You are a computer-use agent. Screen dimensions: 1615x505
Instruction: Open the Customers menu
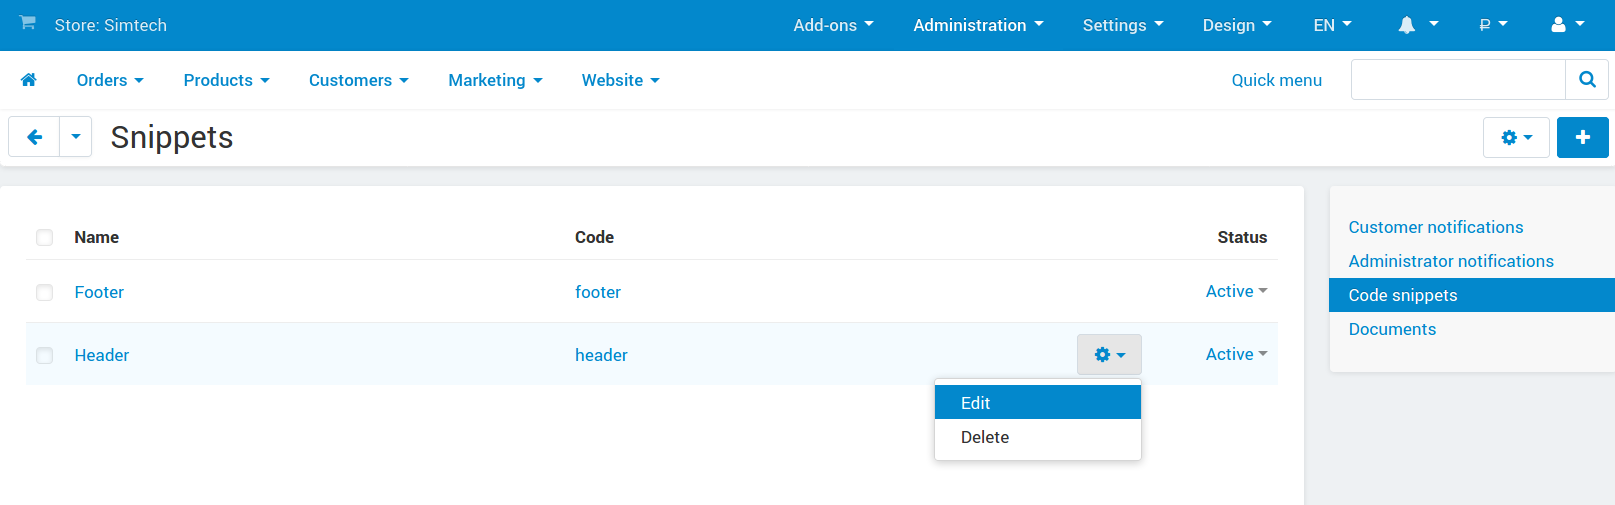coord(358,80)
